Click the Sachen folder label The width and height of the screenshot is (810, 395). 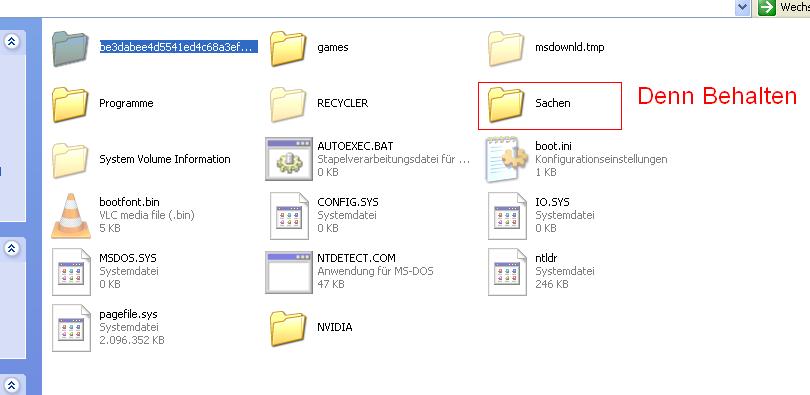(553, 103)
